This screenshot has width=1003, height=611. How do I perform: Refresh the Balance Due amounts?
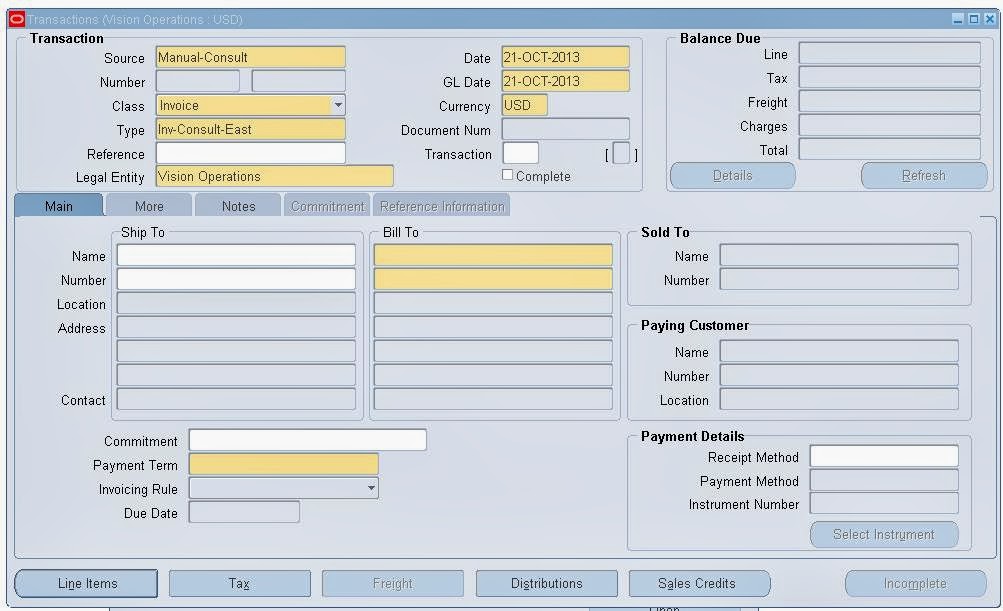pyautogui.click(x=922, y=175)
